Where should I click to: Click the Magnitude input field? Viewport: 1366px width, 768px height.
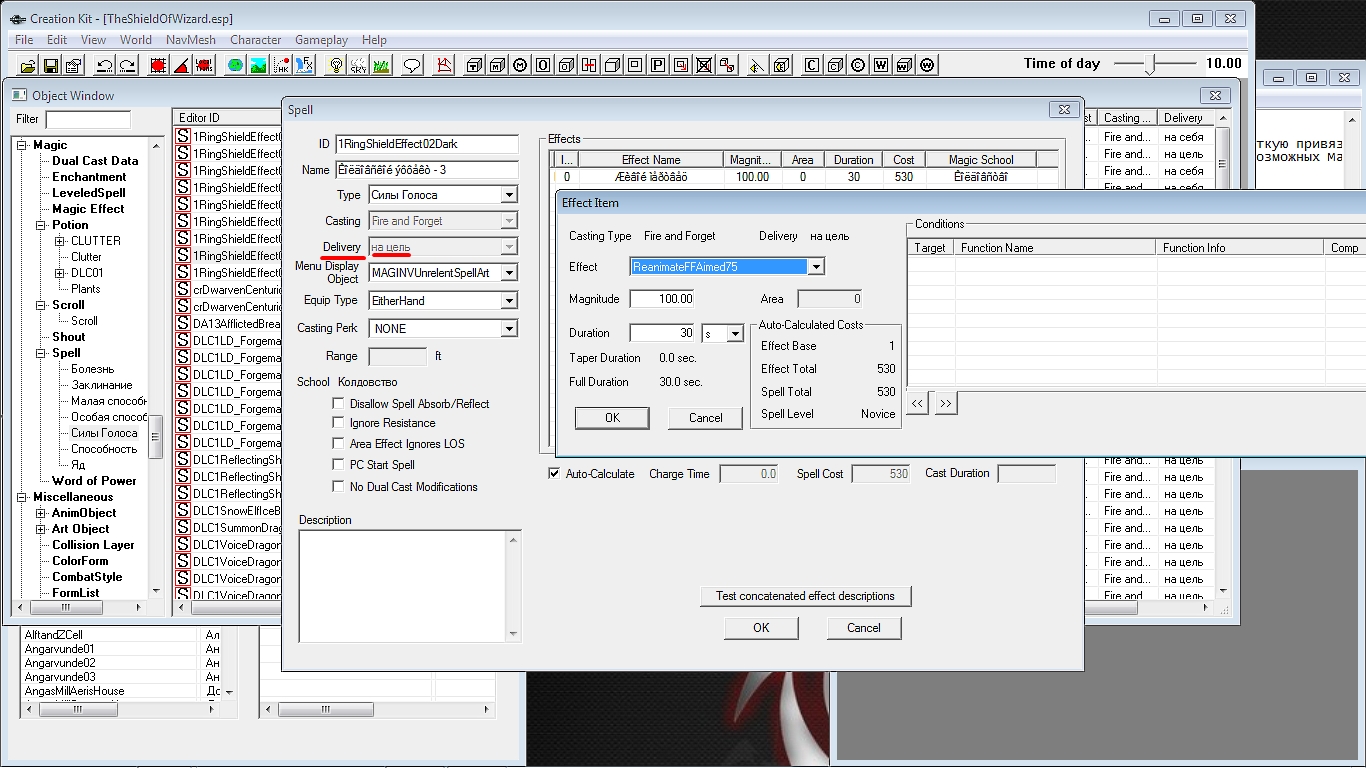click(x=662, y=299)
